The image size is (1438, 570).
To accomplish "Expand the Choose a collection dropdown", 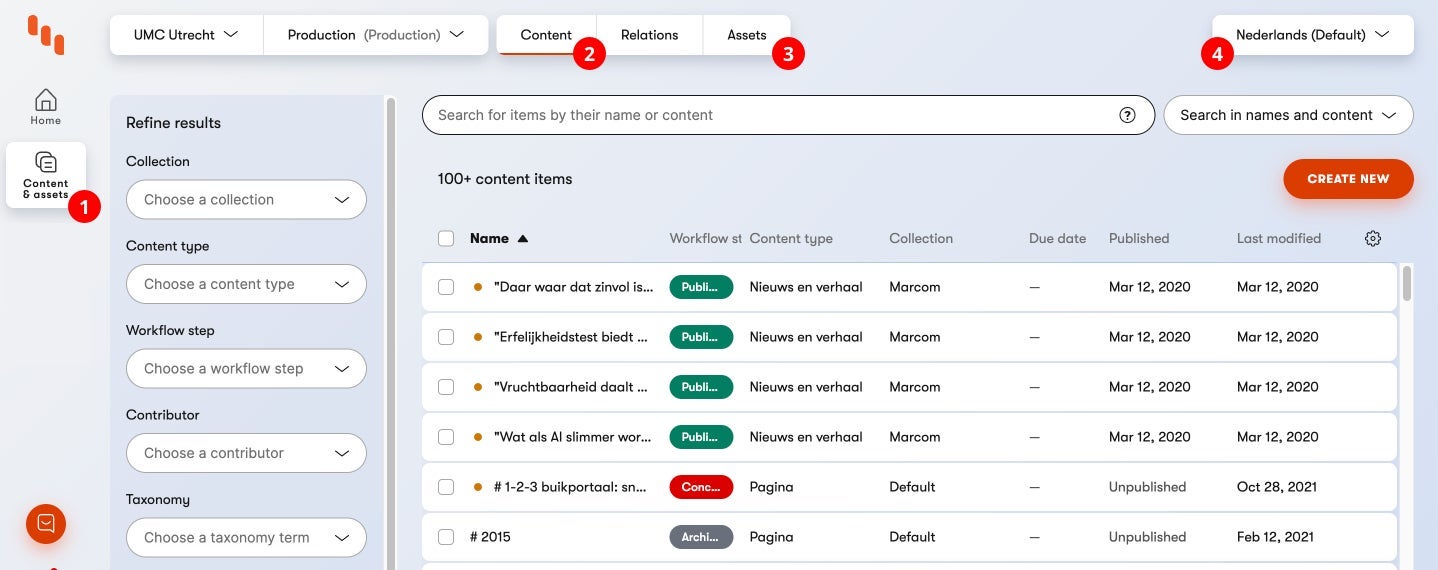I will pos(246,200).
